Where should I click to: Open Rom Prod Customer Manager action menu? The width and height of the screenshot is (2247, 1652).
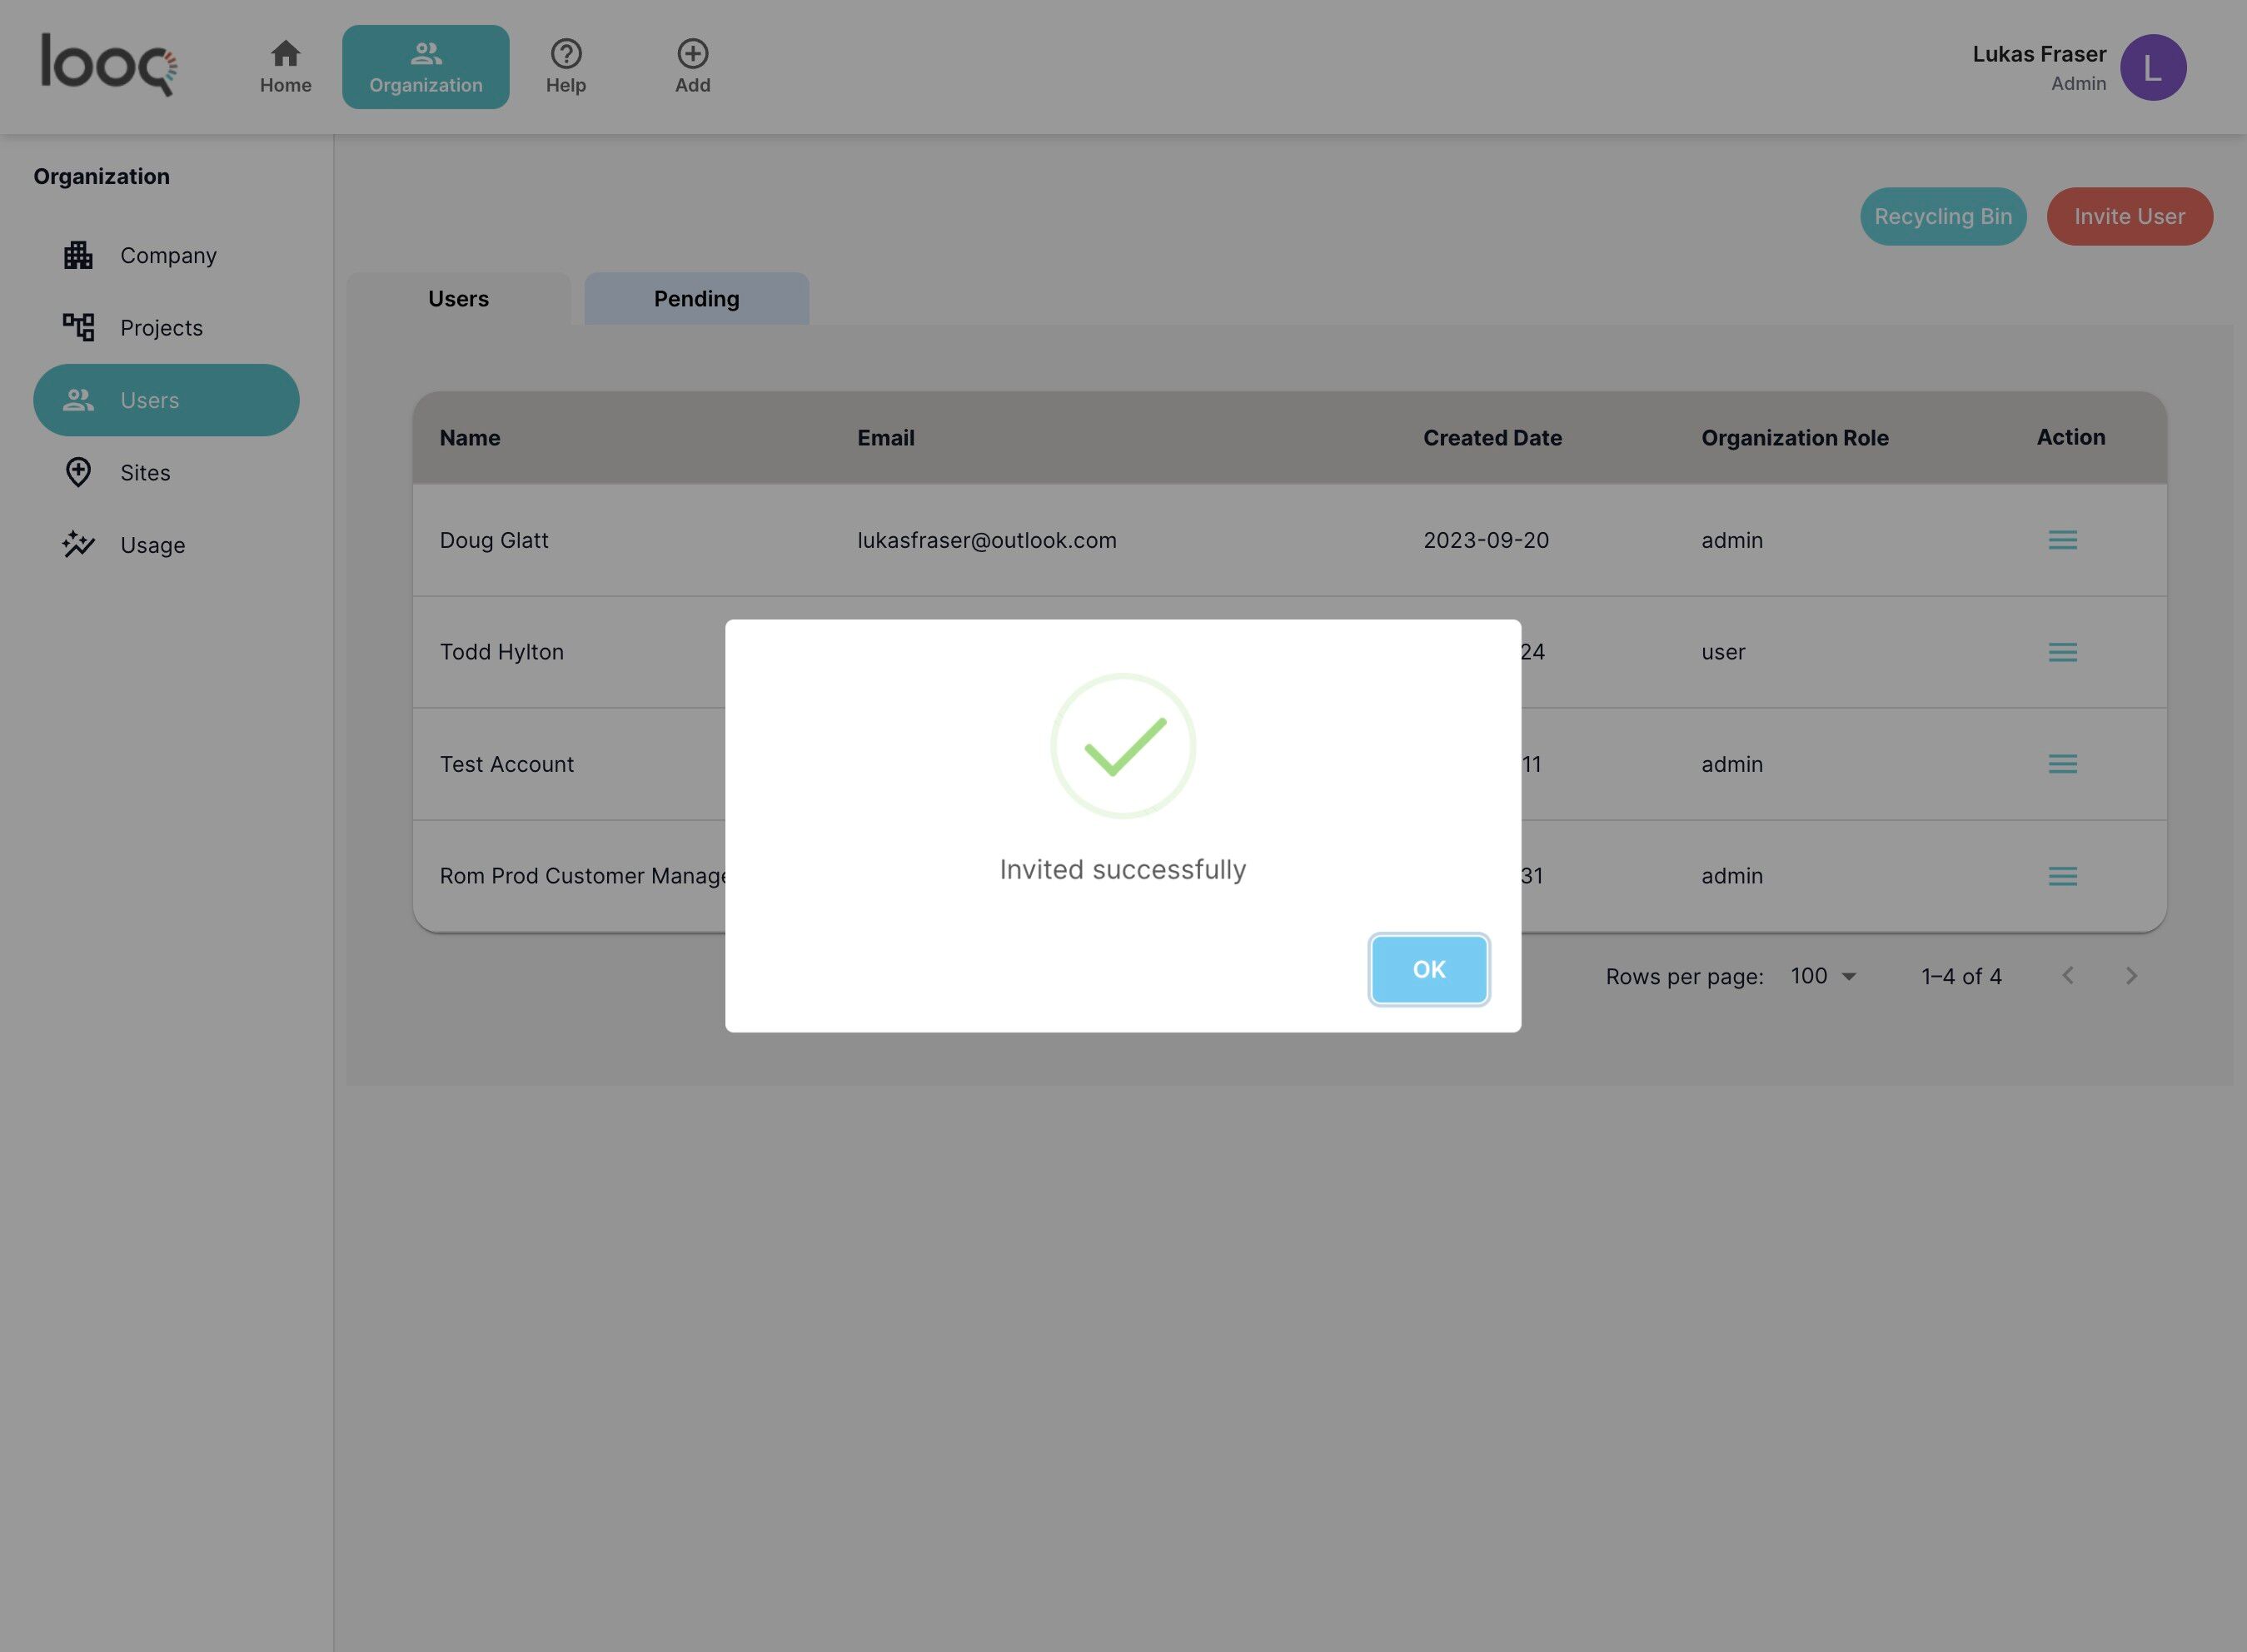[2062, 876]
